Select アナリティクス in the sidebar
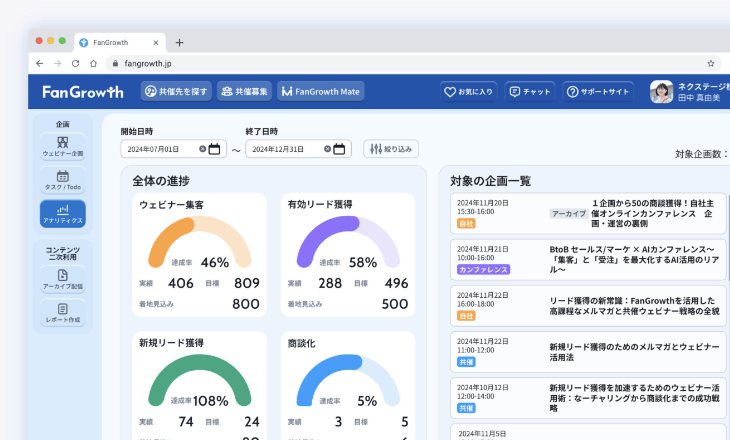 click(x=63, y=214)
